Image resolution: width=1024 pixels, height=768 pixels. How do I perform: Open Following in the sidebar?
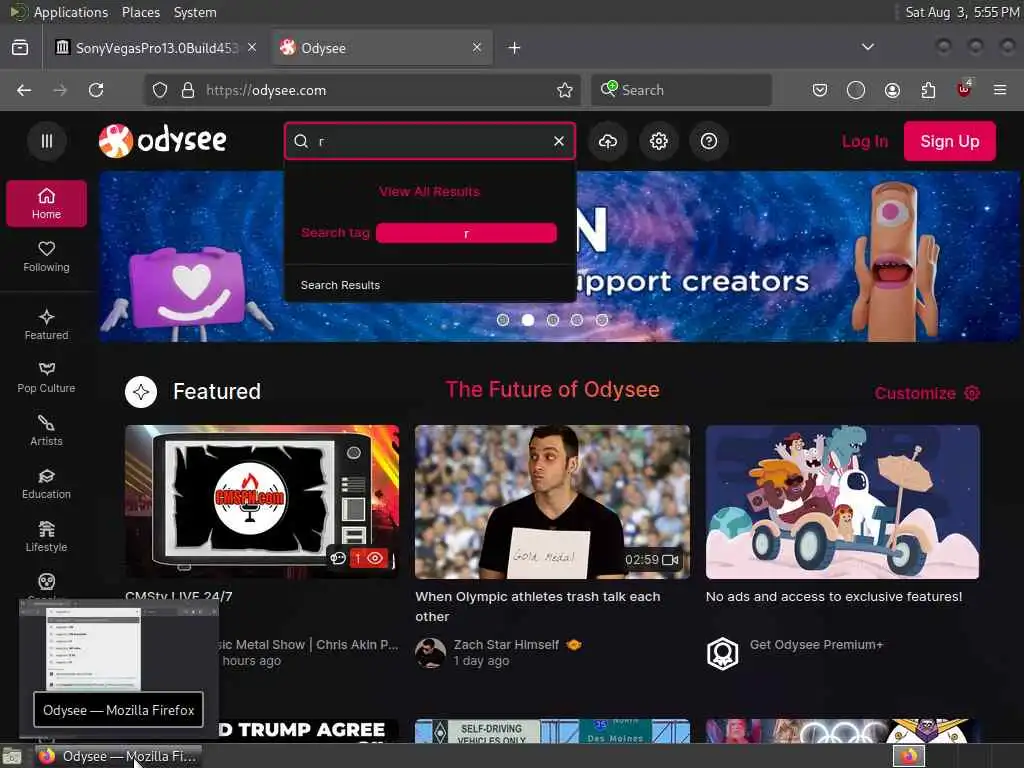46,257
